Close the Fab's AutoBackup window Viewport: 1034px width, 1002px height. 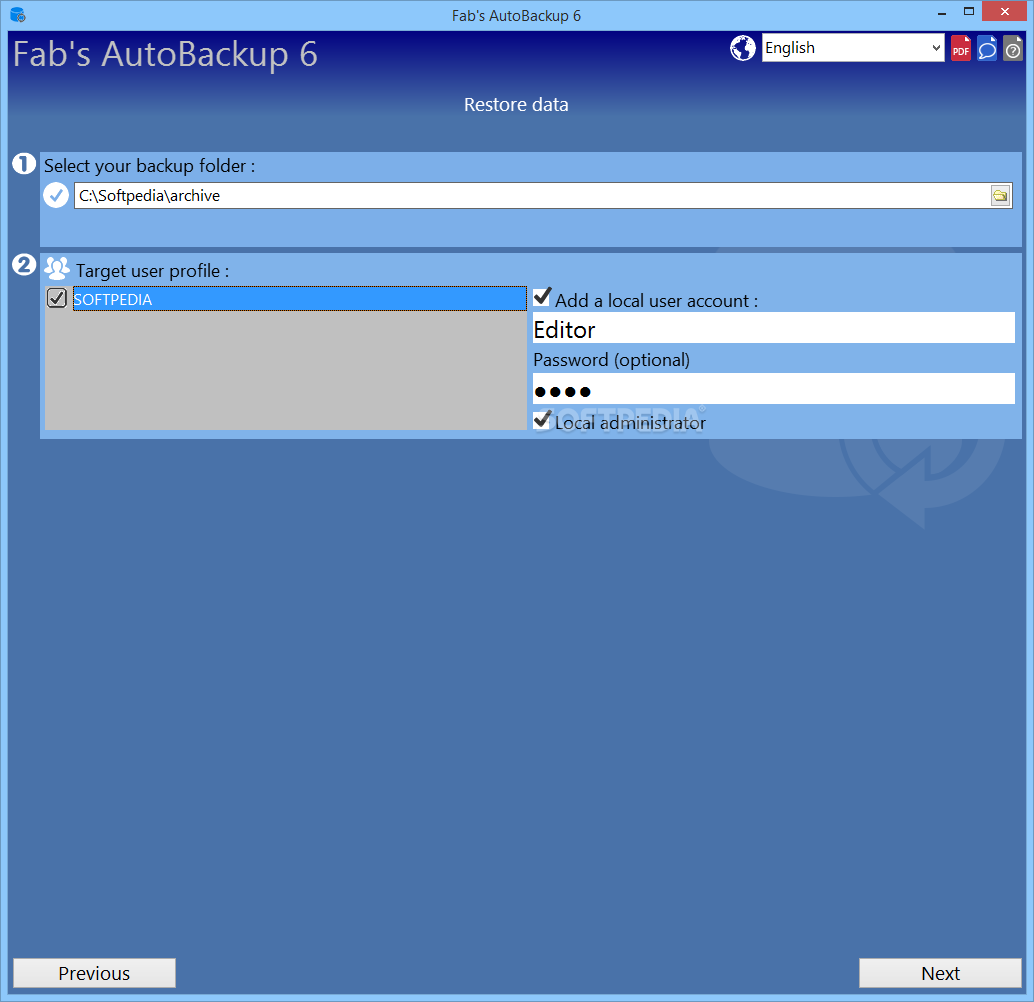[x=1005, y=12]
